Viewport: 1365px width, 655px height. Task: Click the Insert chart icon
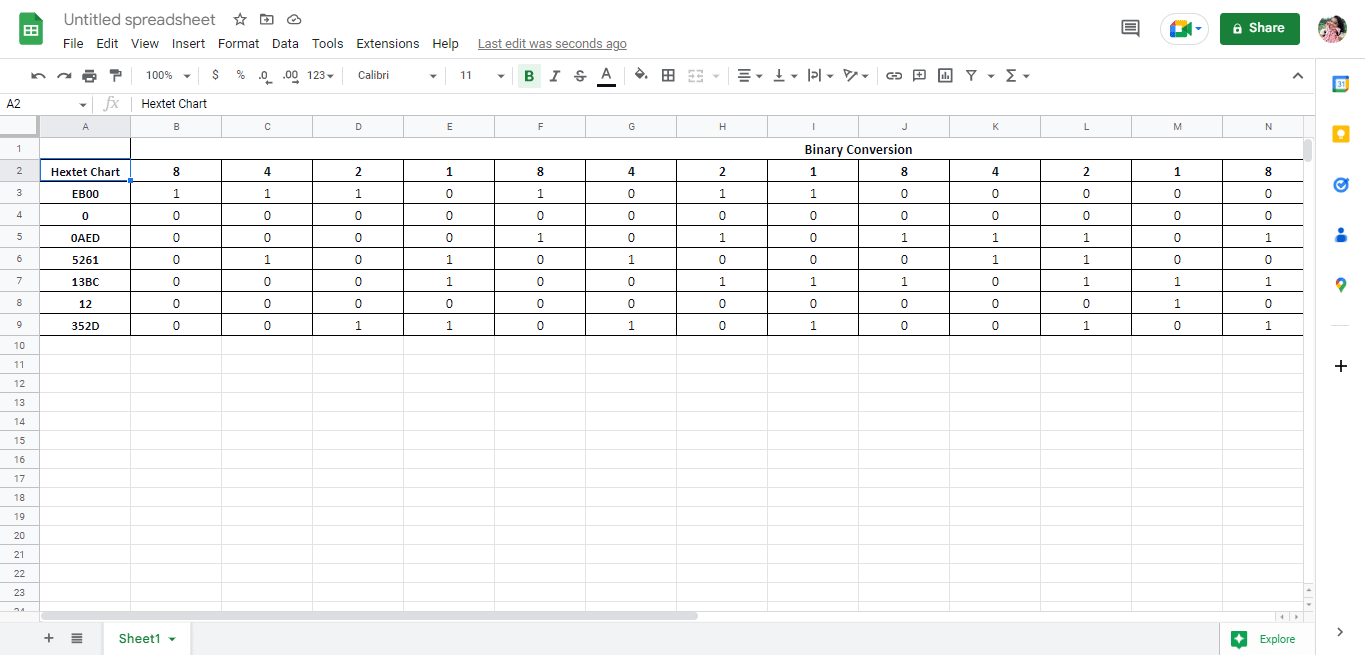[945, 75]
